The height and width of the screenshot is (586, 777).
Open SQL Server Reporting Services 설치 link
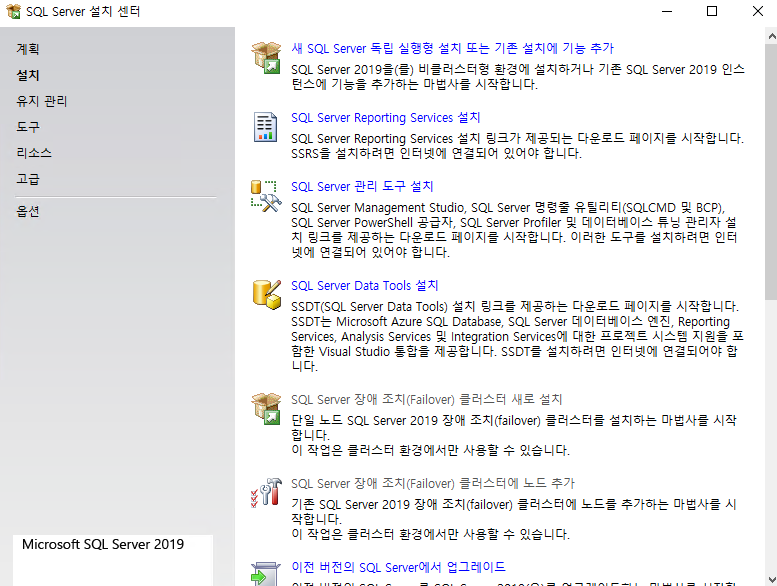[386, 117]
